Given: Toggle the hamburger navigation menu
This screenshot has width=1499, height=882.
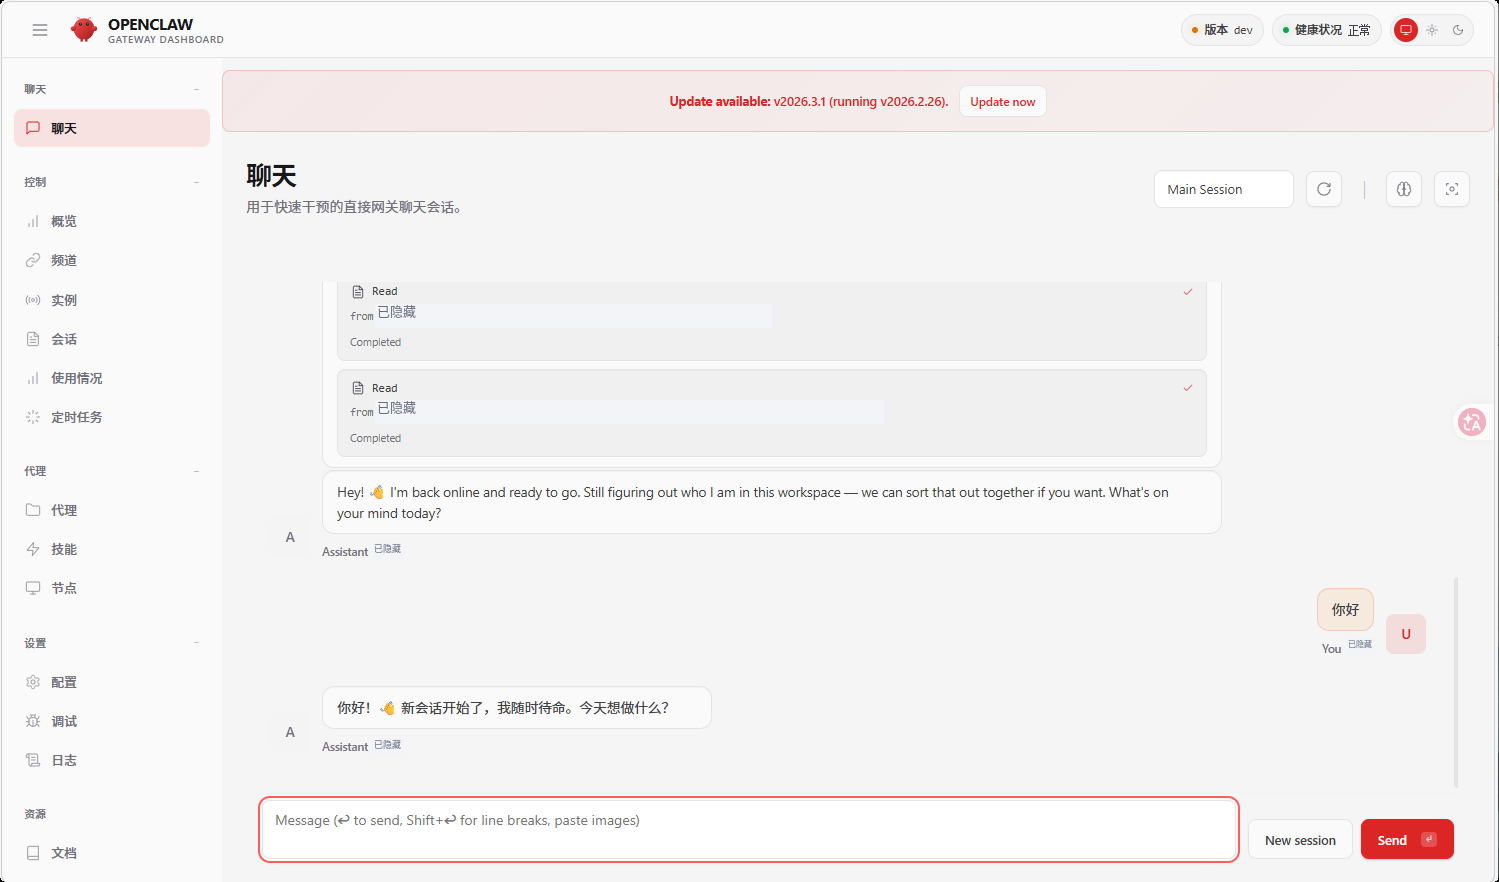Looking at the screenshot, I should [x=40, y=30].
